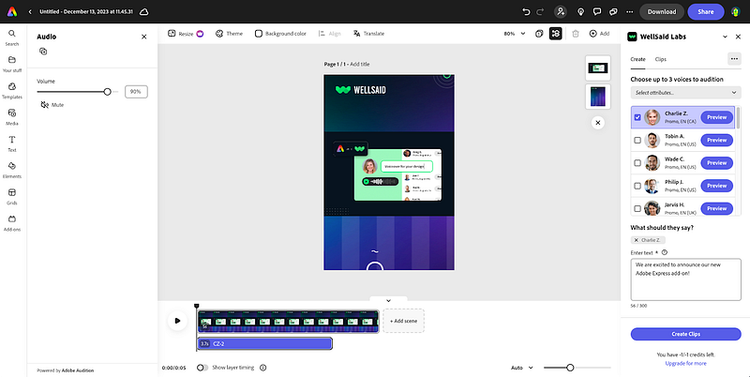This screenshot has width=750, height=377.
Task: Open Search in the left sidebar
Action: pyautogui.click(x=12, y=38)
